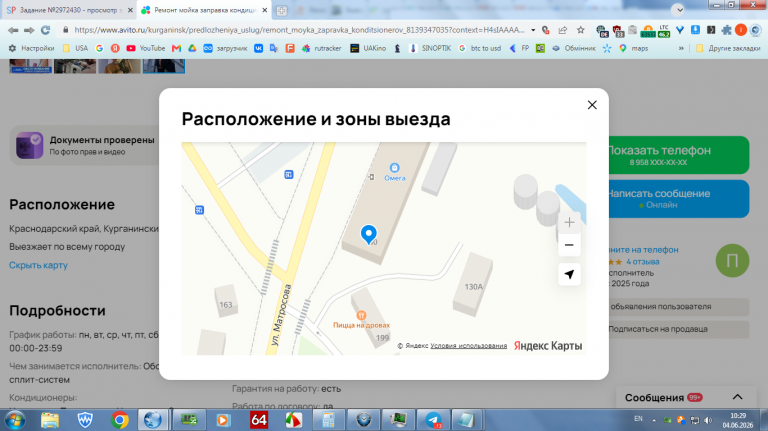This screenshot has width=768, height=431.
Task: Open the загрузчик bookmark
Action: point(225,48)
